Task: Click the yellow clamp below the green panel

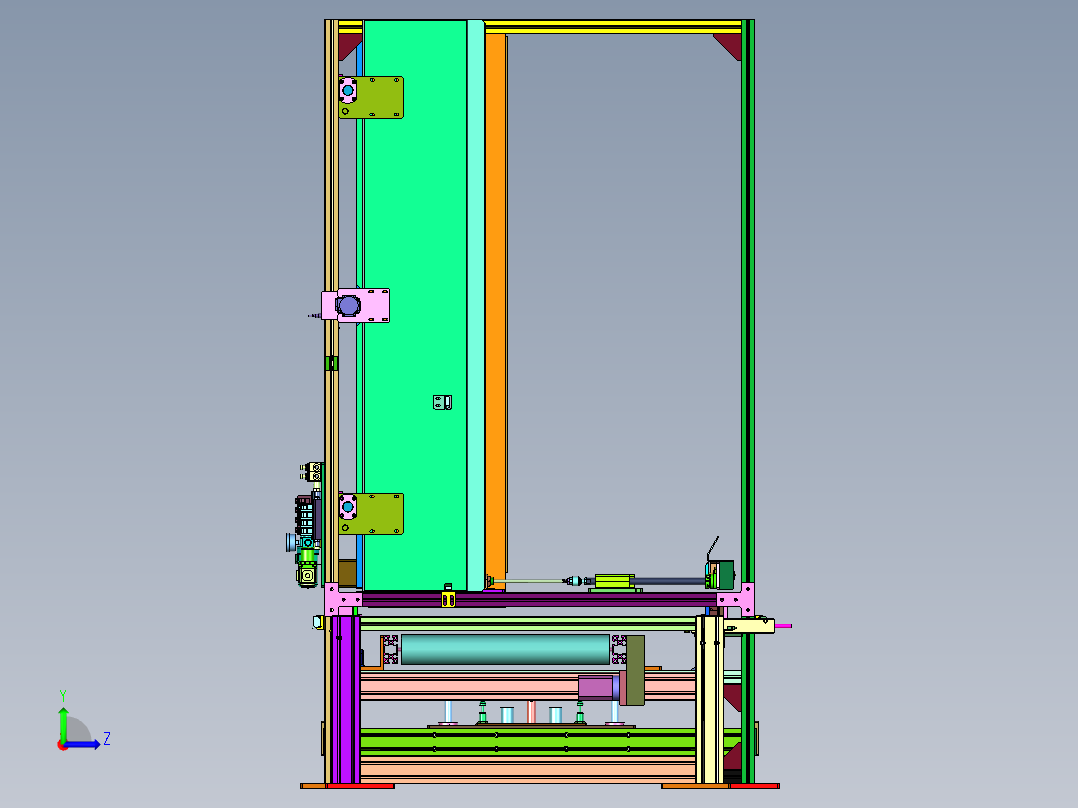Action: click(447, 599)
